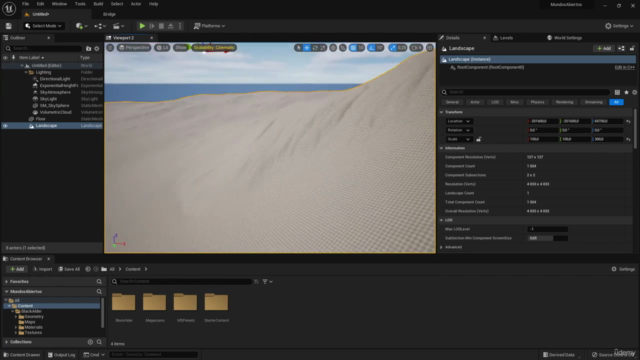Open the Output Log from status bar
This screenshot has height=360, width=640.
(x=61, y=355)
